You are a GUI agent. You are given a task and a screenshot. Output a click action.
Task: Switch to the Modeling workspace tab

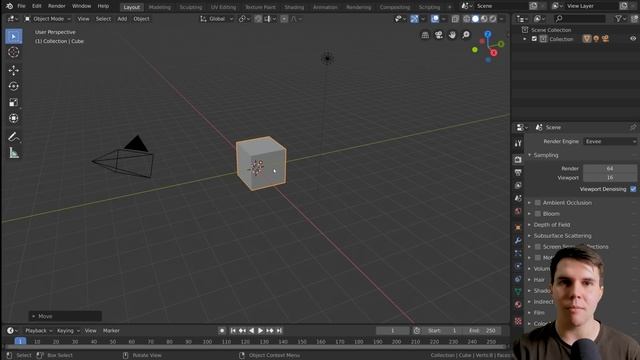160,7
